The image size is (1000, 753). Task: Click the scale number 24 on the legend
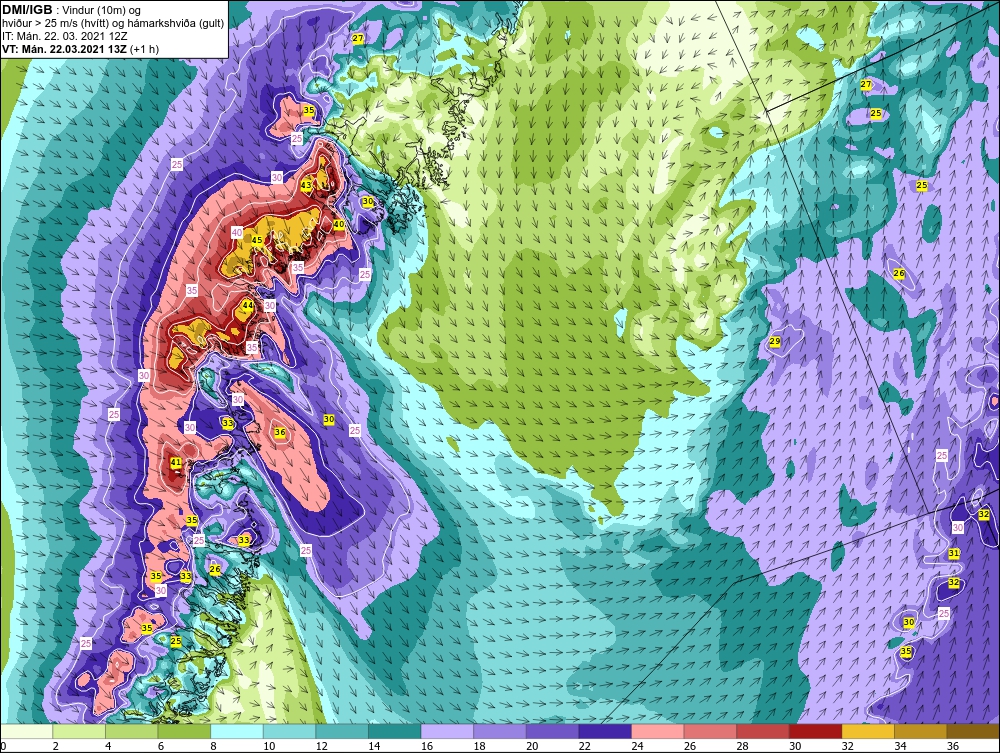pos(637,746)
